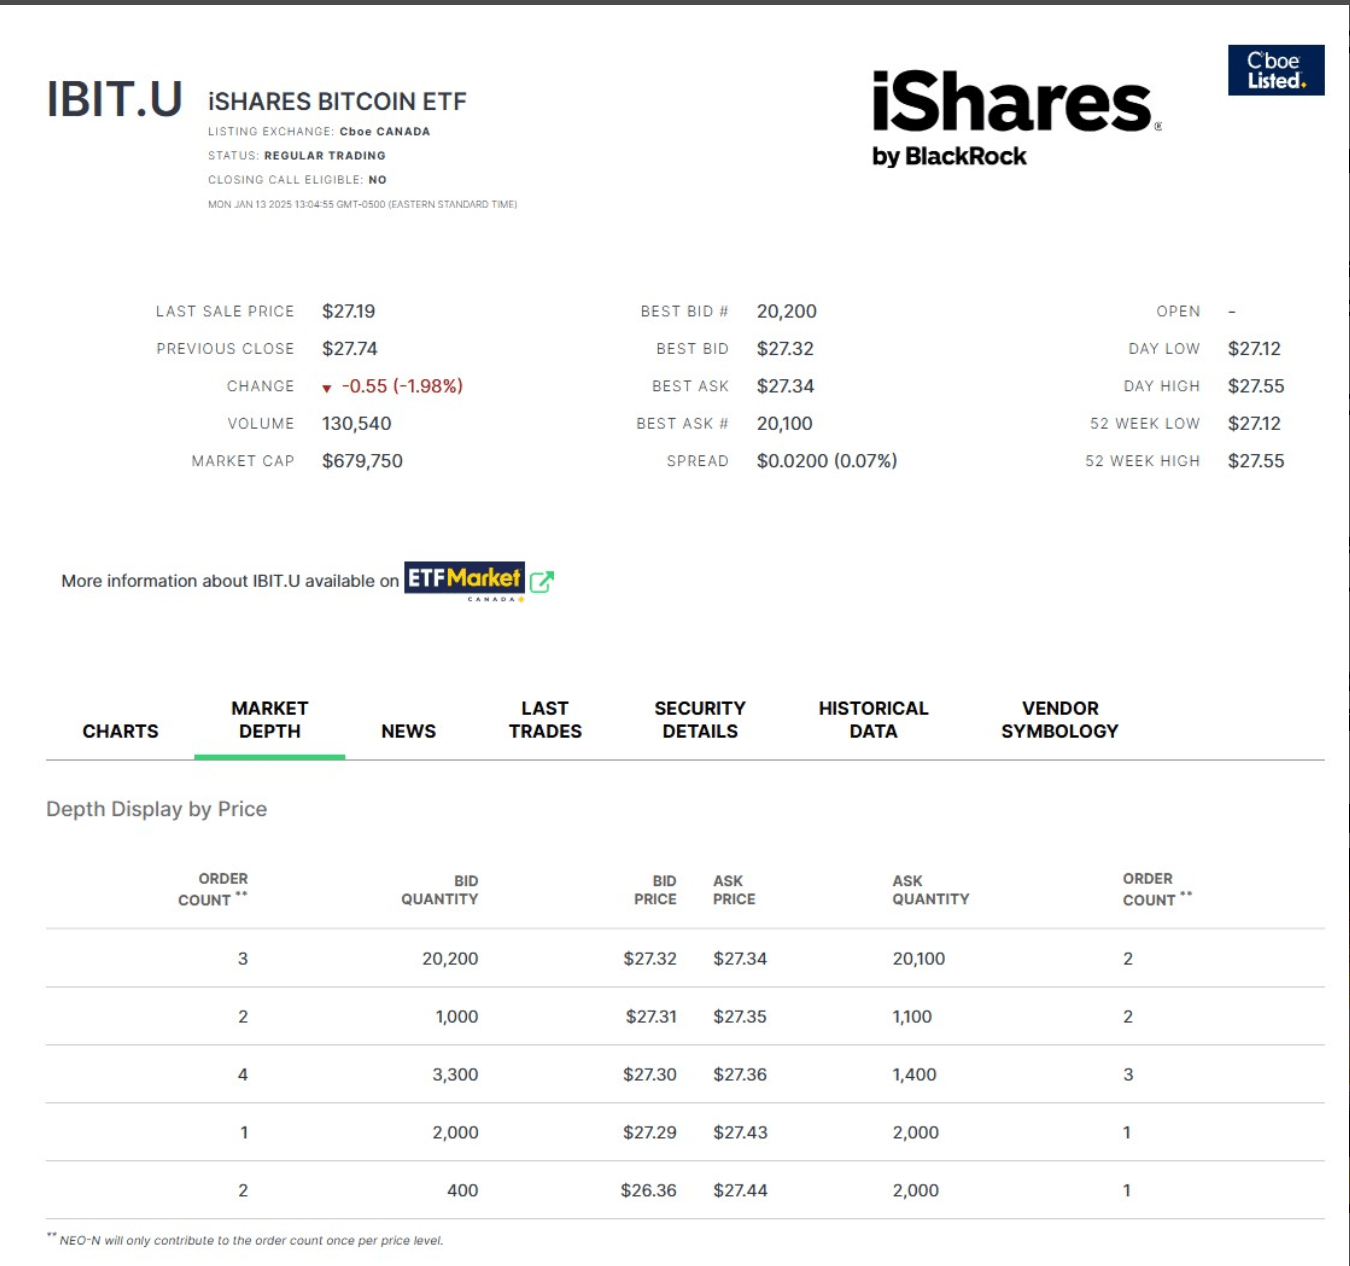Click the Depth Display by Price heading
The width and height of the screenshot is (1350, 1266).
click(156, 809)
